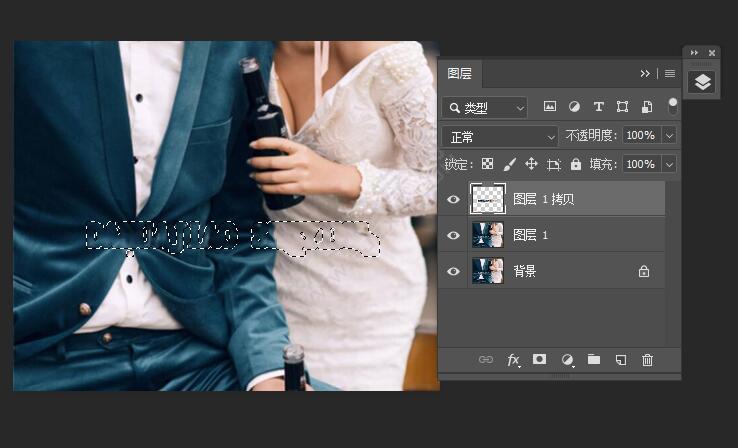Open the fx layer style menu
This screenshot has height=448, width=738.
click(x=513, y=360)
